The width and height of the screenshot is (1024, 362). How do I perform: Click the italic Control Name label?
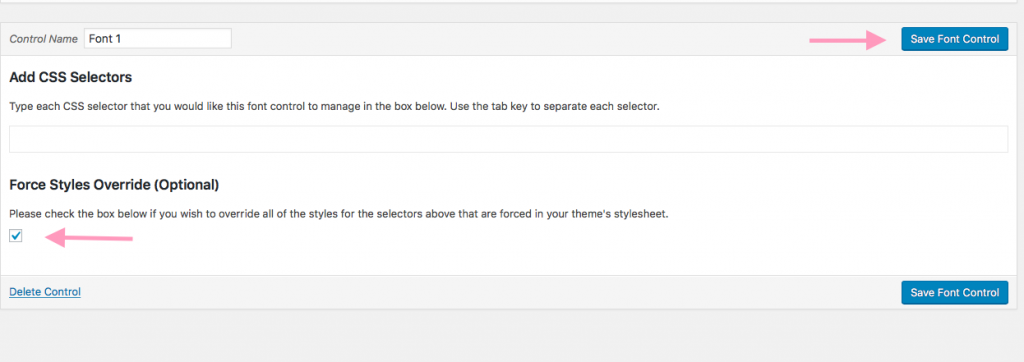point(43,39)
